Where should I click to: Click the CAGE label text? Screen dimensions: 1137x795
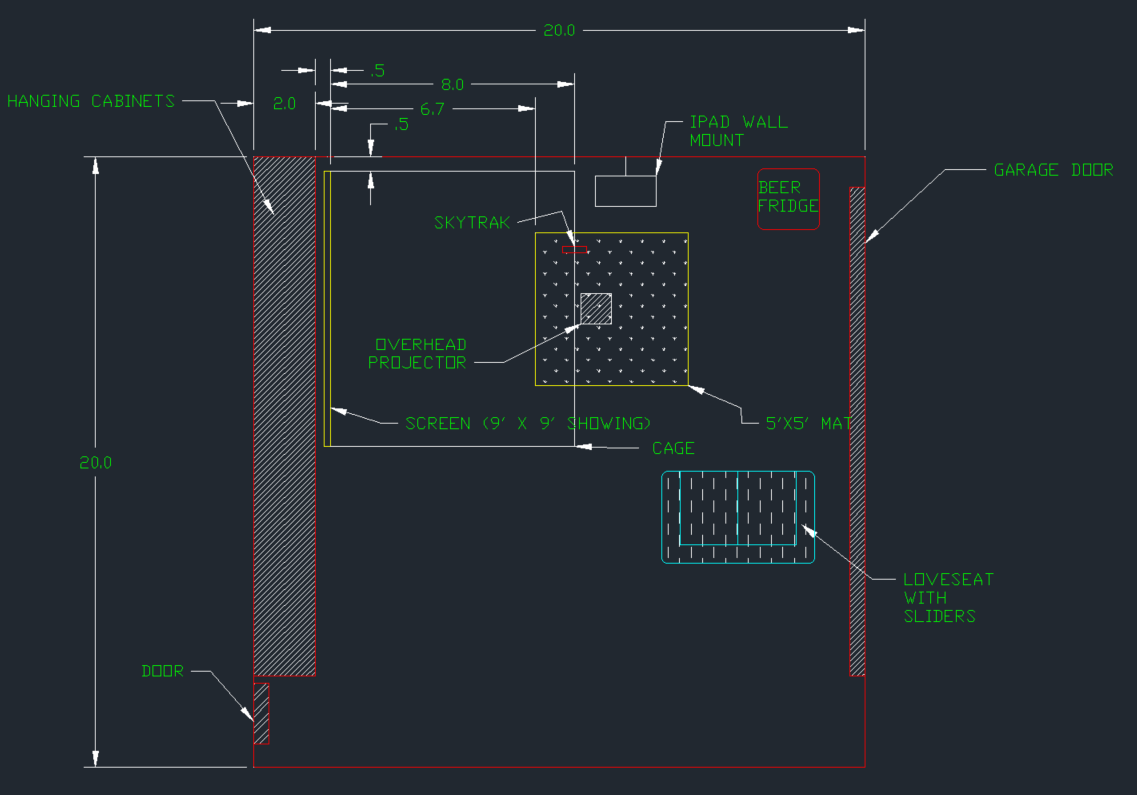tap(673, 448)
